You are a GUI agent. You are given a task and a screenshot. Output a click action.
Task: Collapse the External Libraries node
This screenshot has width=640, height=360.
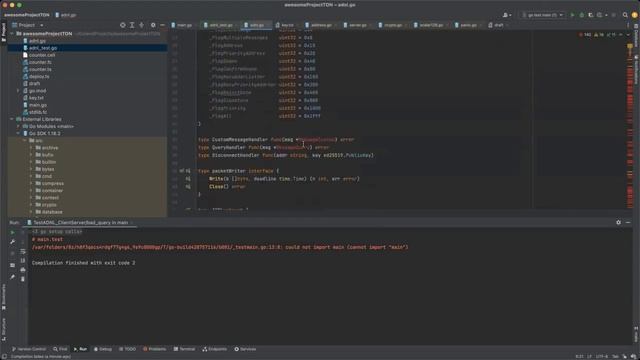[12, 119]
